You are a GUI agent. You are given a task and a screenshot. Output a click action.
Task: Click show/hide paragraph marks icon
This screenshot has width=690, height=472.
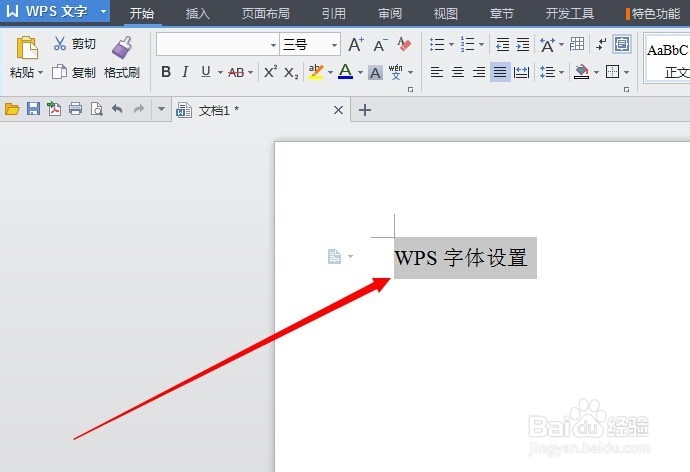click(x=601, y=44)
